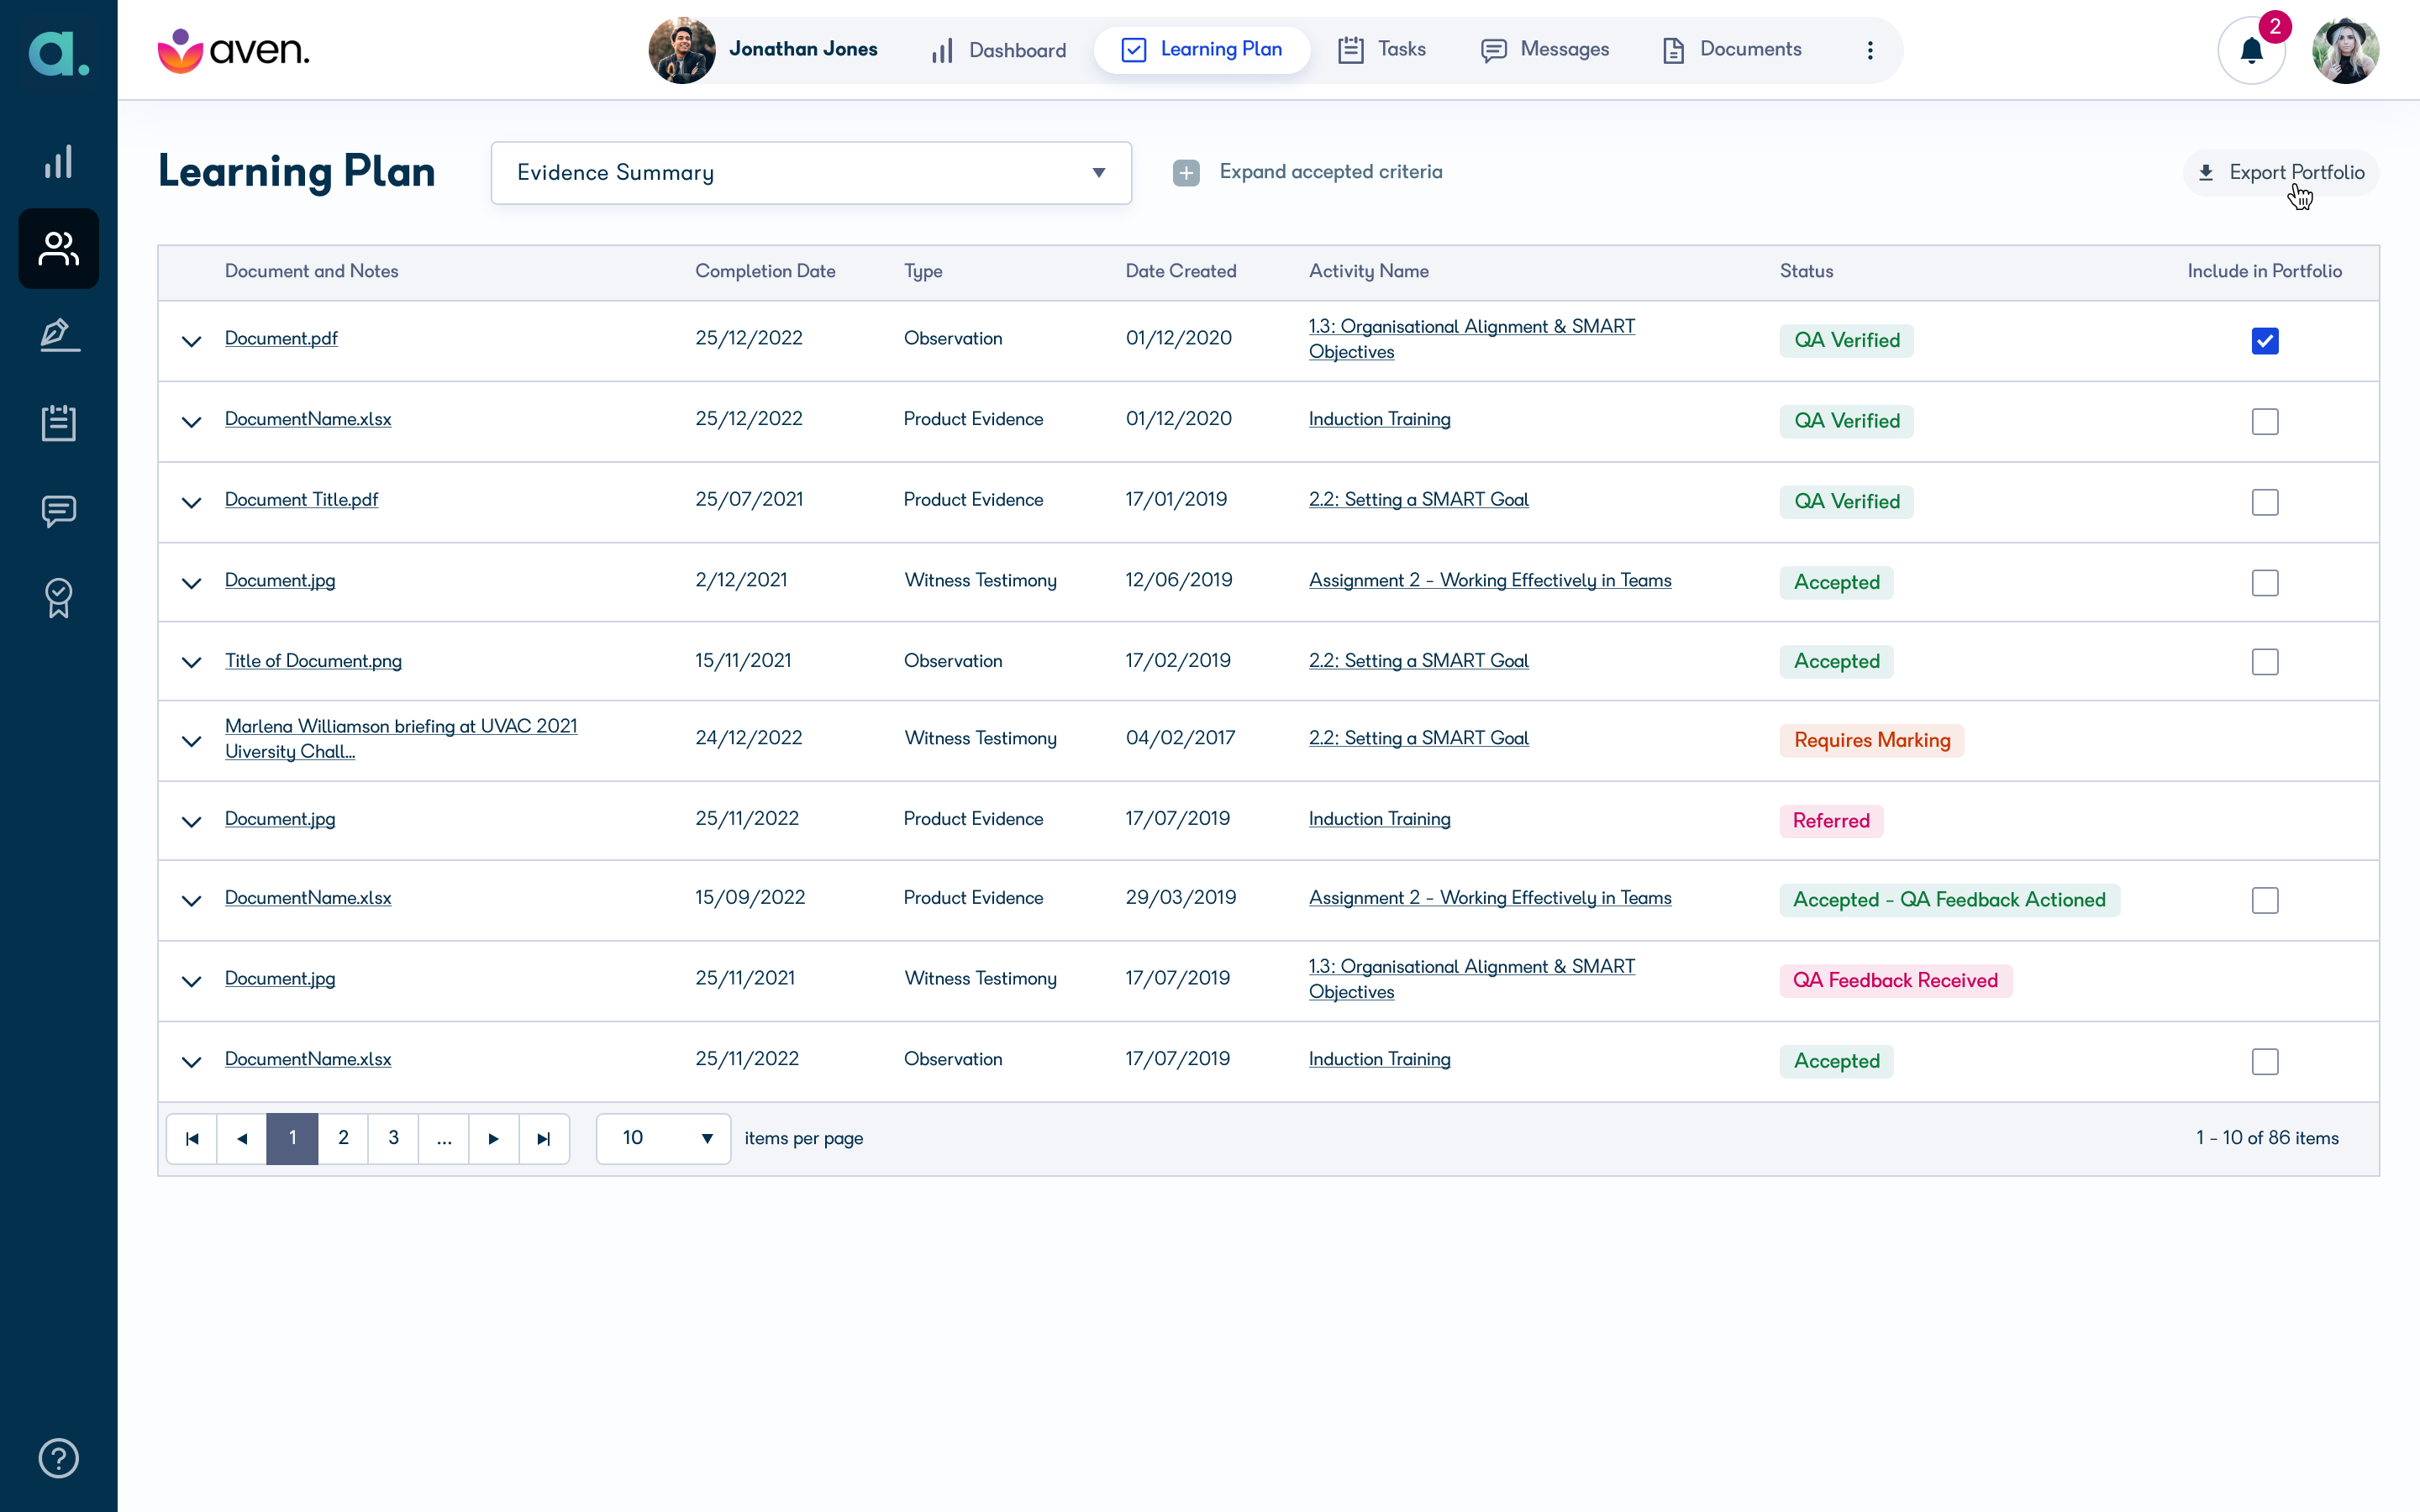Open Induction Training link in Referred row
This screenshot has width=2420, height=1512.
(1379, 818)
